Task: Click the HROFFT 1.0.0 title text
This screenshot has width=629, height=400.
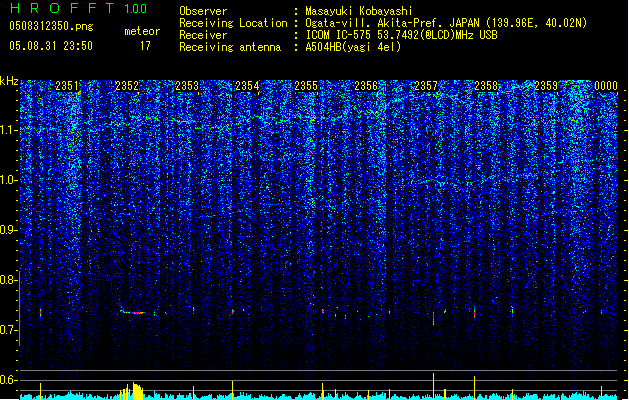Action: 79,8
